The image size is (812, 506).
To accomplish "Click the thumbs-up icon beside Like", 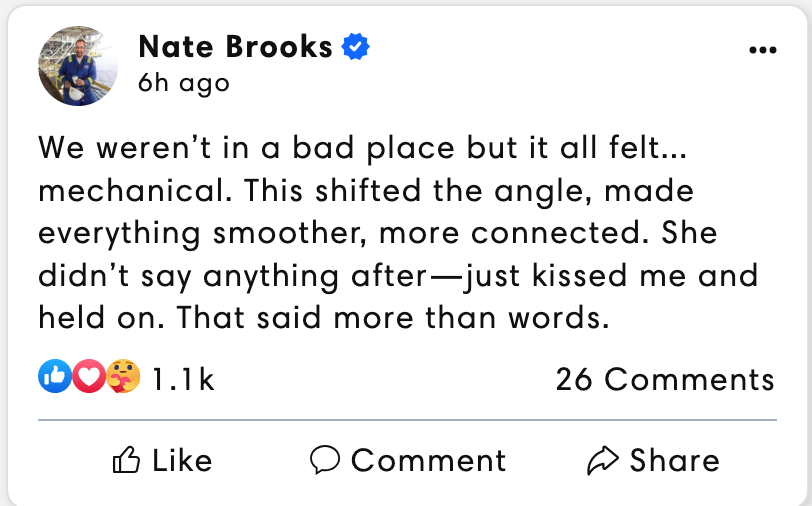I will pos(127,460).
